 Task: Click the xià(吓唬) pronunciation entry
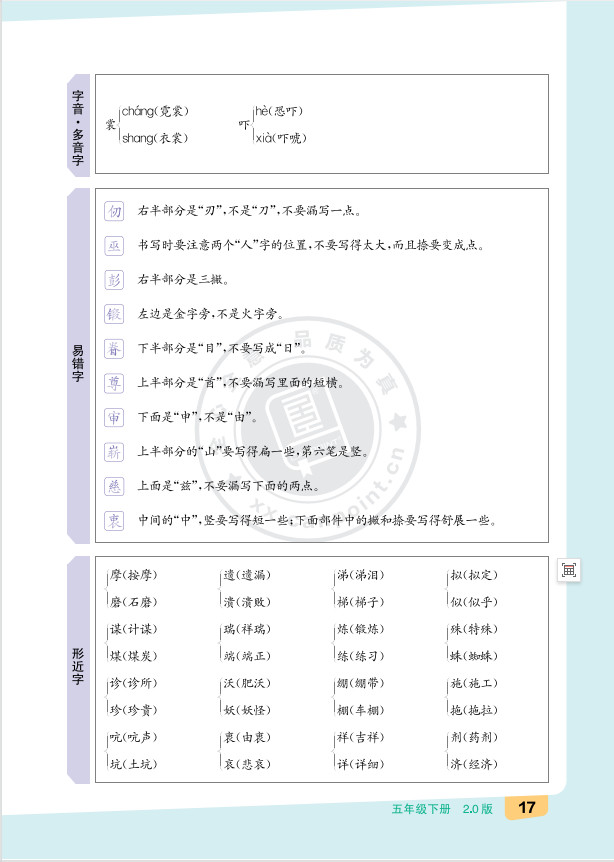coord(281,138)
